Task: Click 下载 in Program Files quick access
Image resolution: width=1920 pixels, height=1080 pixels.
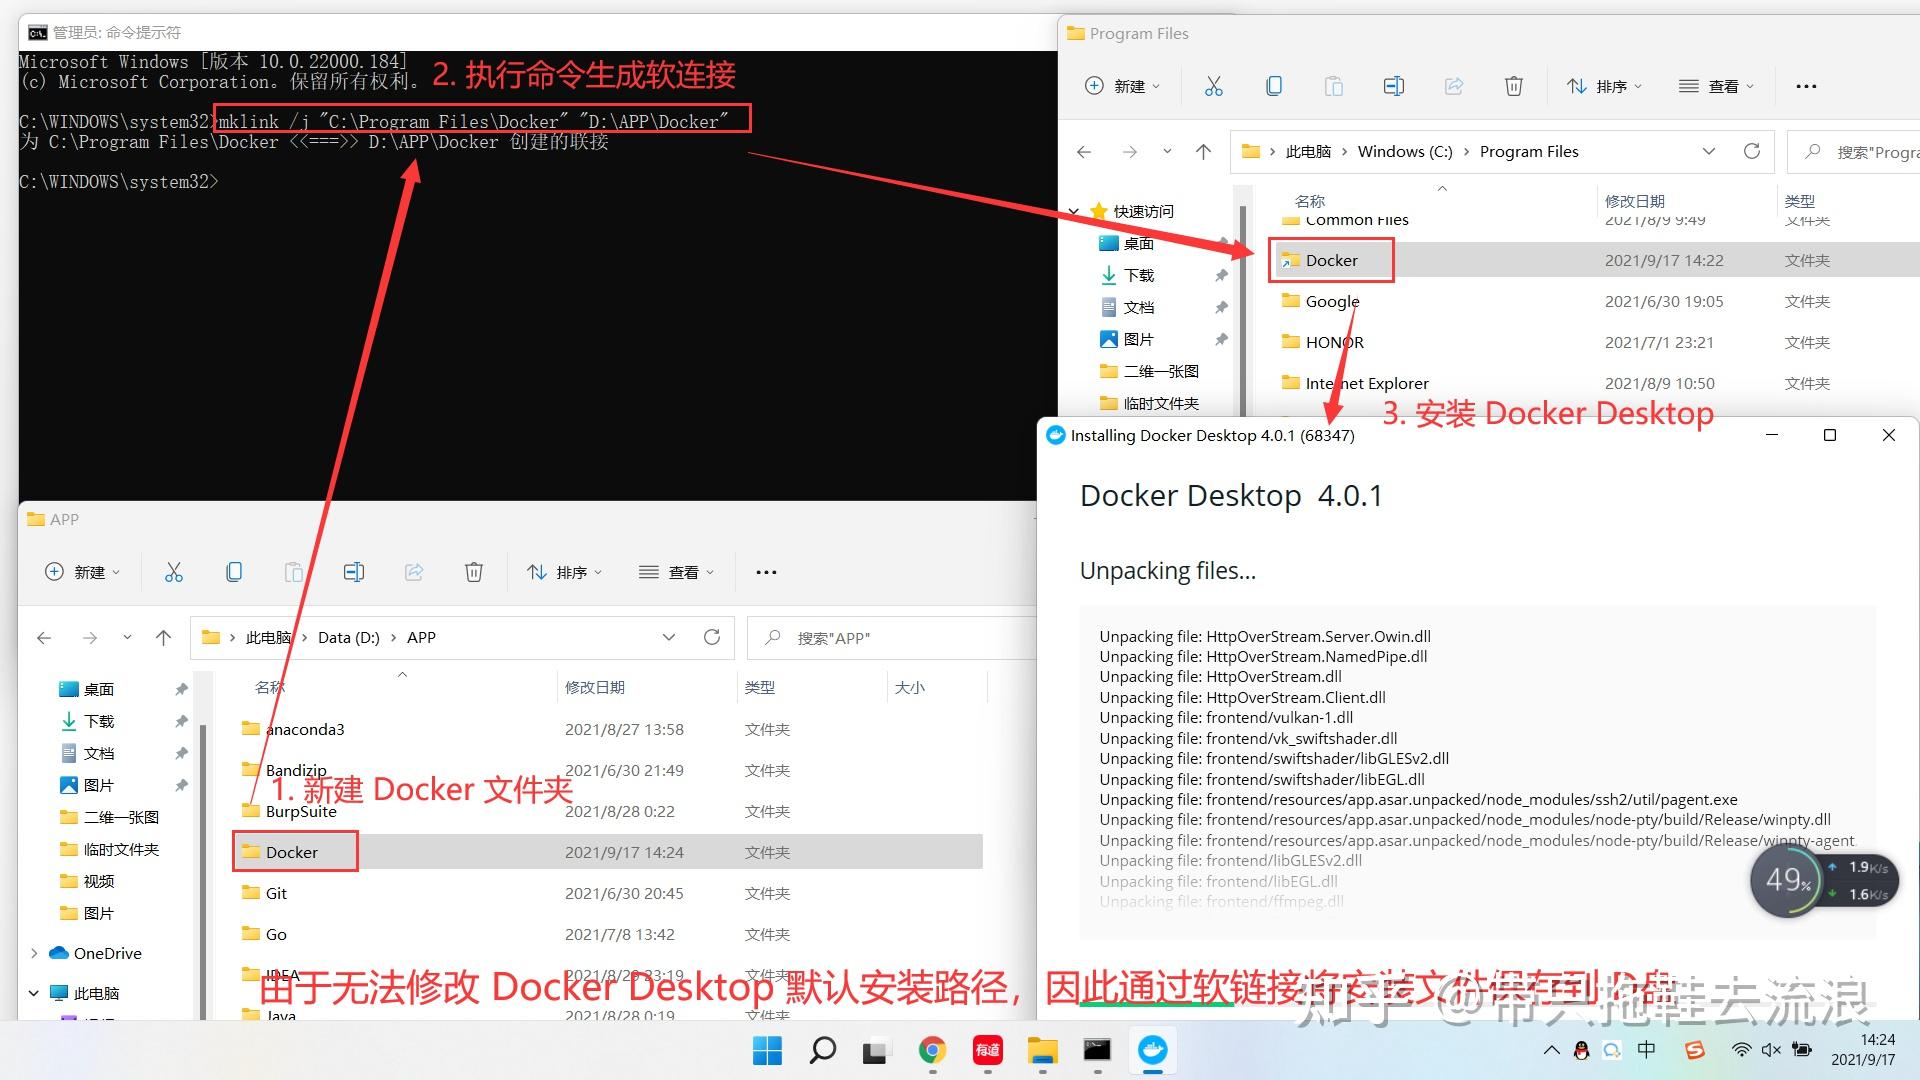Action: pyautogui.click(x=1138, y=275)
